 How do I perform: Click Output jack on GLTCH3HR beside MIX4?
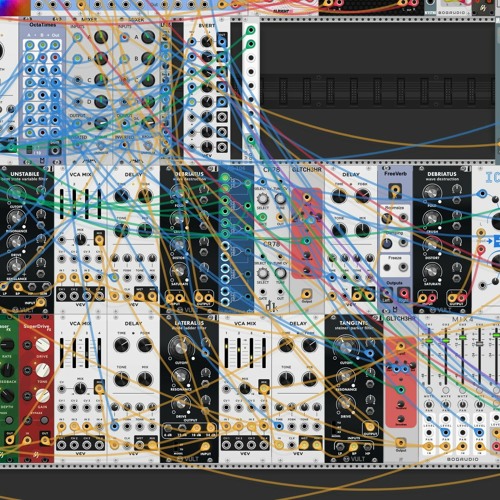pyautogui.click(x=400, y=443)
